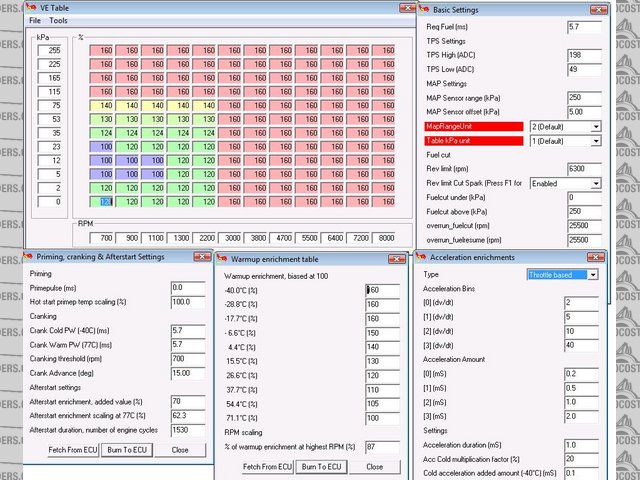Viewport: 640px width, 480px height.
Task: Click the Req Fuel (ms) input field
Action: coord(583,26)
